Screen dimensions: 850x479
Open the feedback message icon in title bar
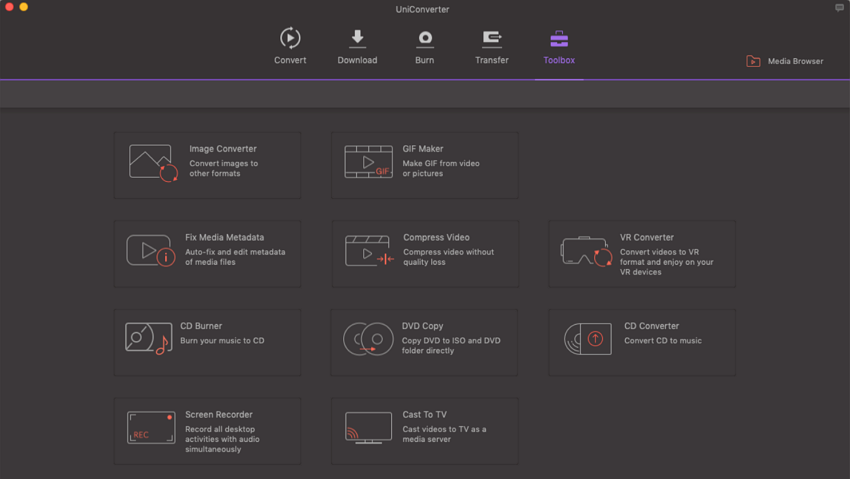point(839,8)
